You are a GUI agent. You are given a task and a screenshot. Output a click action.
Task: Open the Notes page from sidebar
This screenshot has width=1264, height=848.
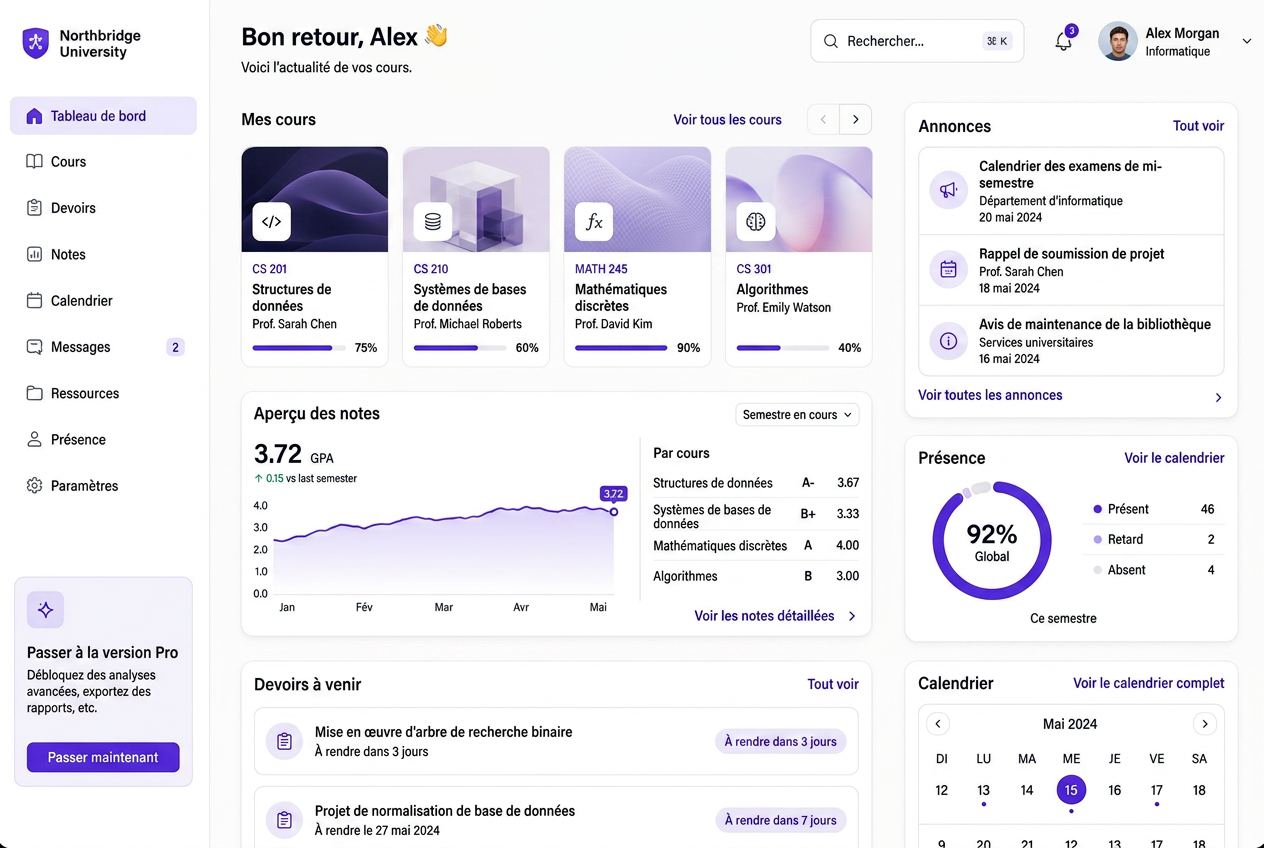[103, 254]
